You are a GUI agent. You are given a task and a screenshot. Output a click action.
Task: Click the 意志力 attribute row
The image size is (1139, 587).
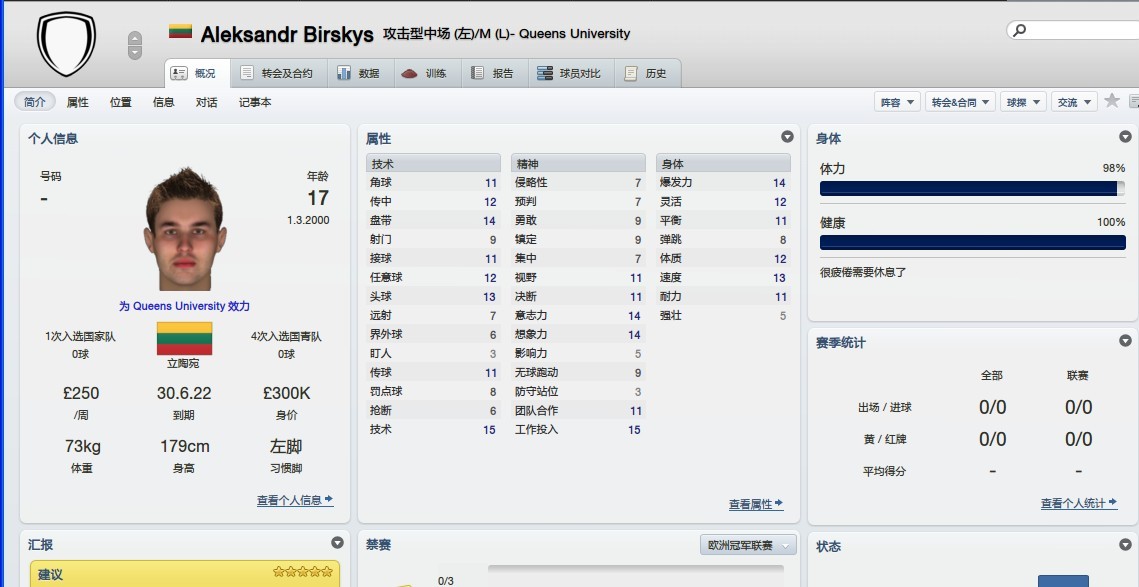tap(578, 315)
